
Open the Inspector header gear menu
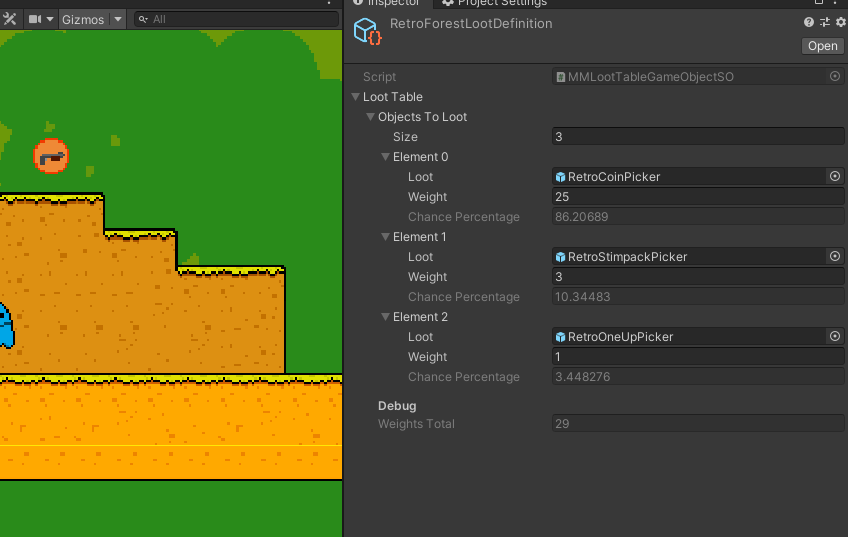[840, 22]
